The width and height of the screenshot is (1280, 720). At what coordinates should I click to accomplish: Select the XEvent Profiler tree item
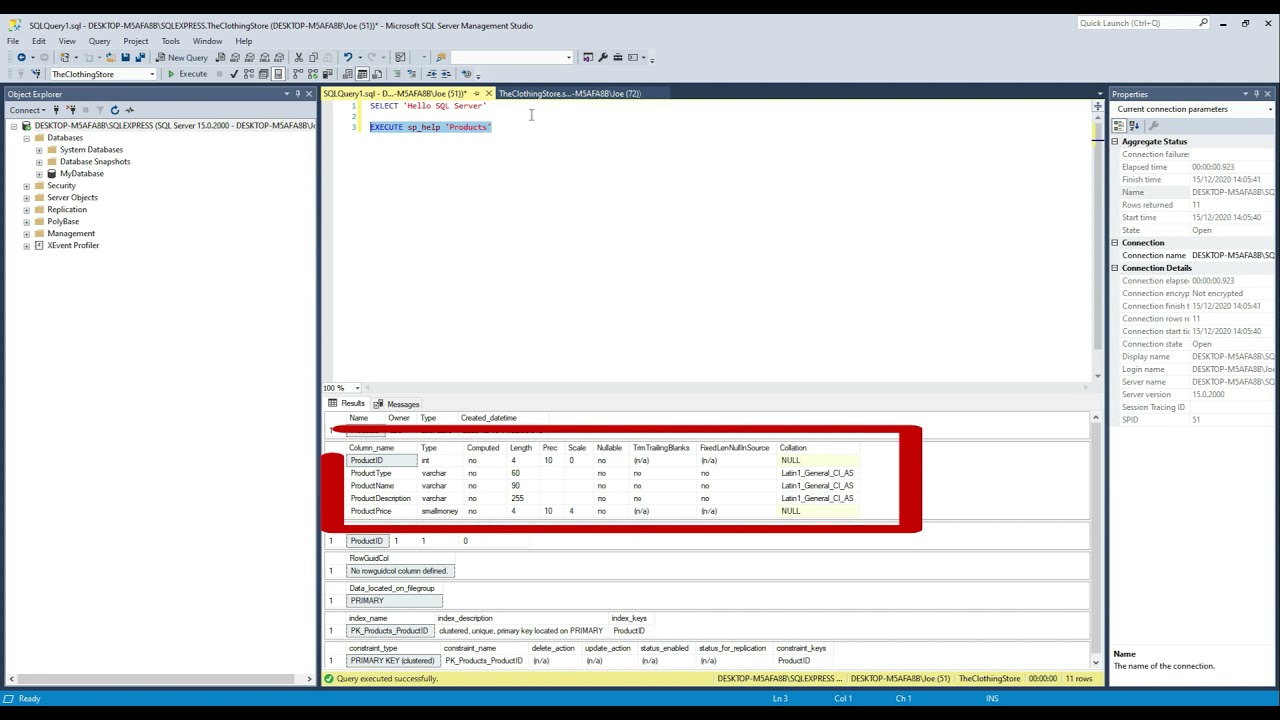coord(73,246)
